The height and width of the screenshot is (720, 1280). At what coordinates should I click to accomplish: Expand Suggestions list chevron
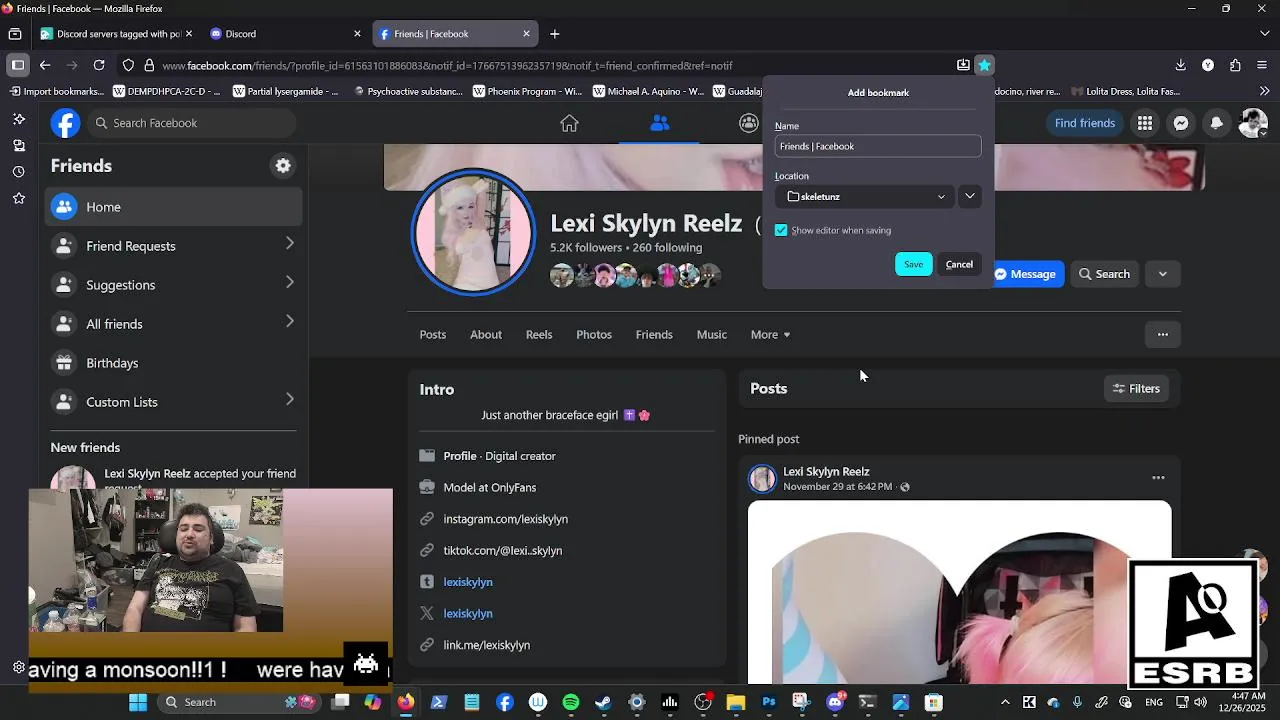point(289,283)
